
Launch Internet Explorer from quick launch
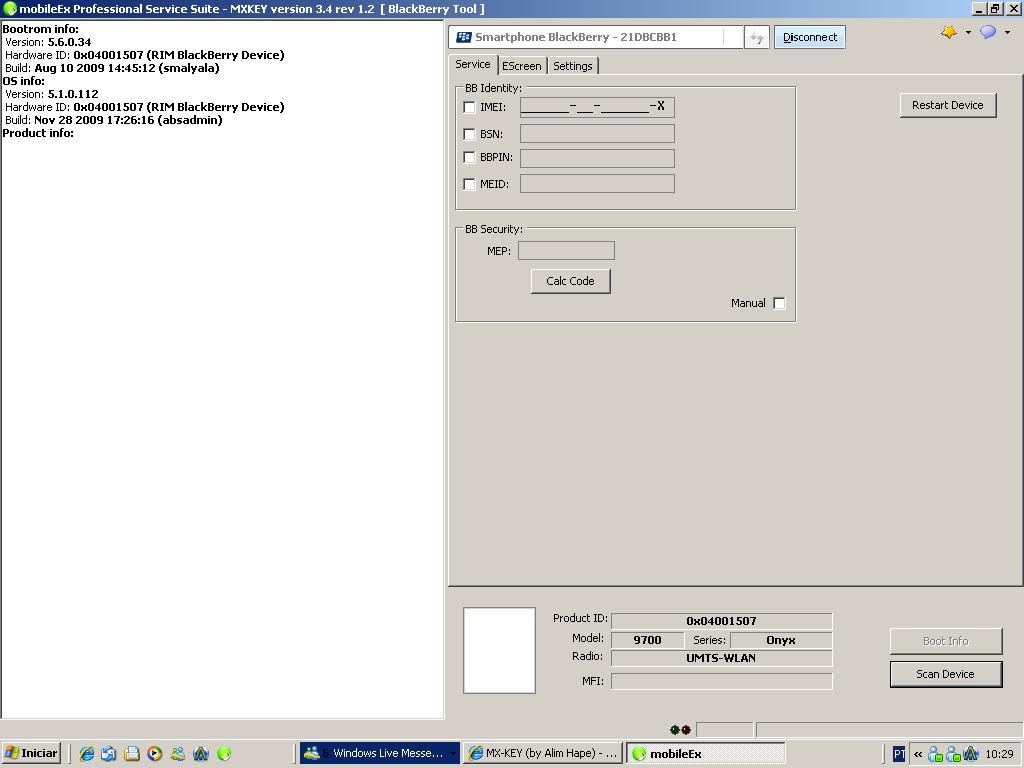86,754
